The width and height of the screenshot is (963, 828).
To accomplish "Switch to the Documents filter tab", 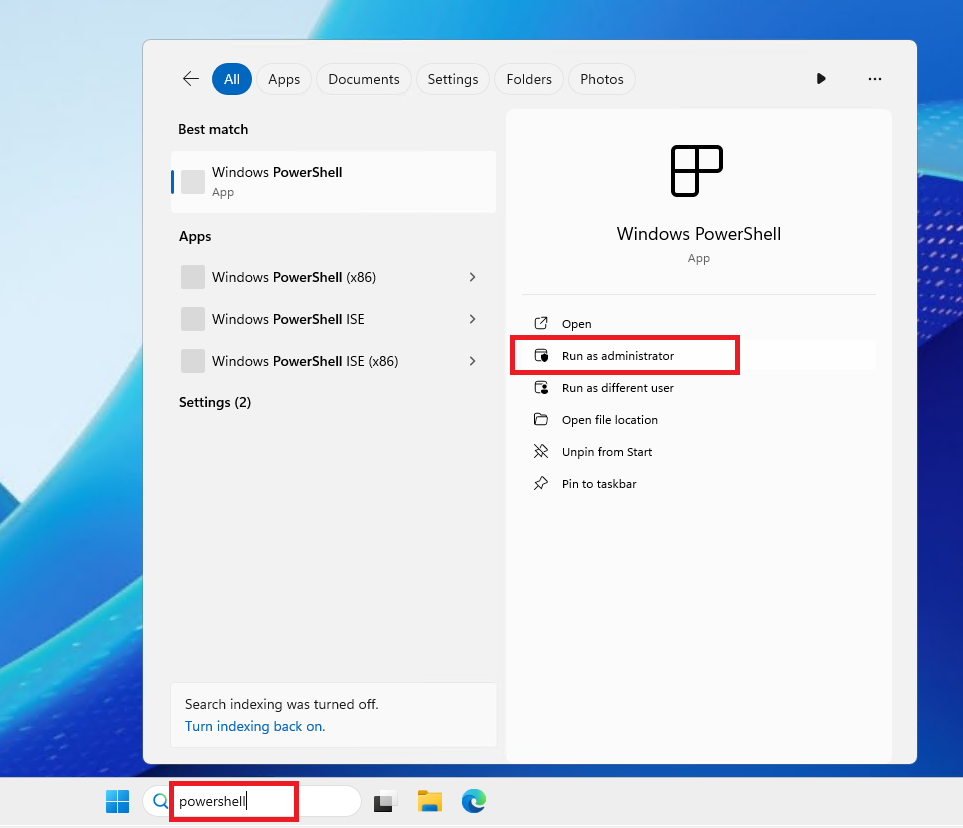I will 364,79.
